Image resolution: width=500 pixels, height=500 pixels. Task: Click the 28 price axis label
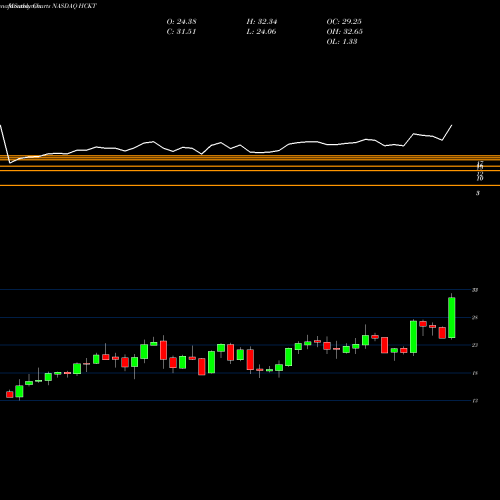475,318
